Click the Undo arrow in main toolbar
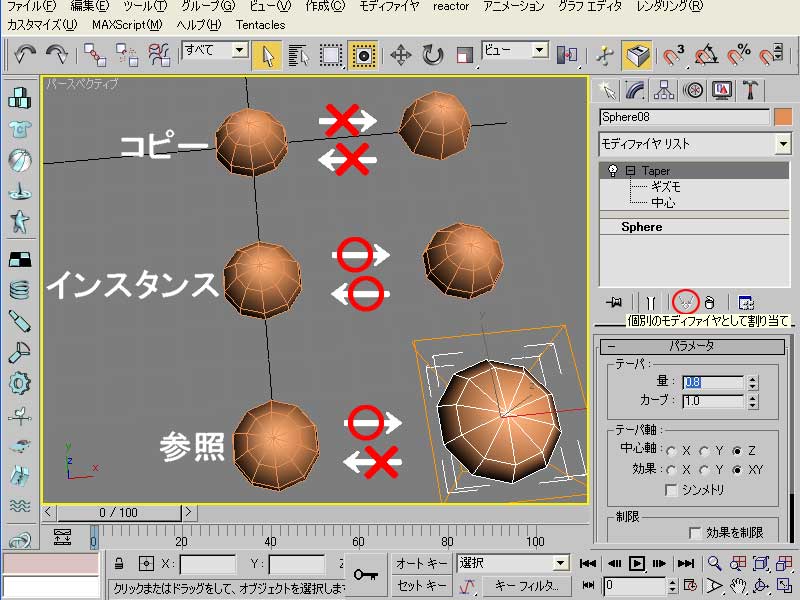Image resolution: width=800 pixels, height=600 pixels. click(x=25, y=54)
